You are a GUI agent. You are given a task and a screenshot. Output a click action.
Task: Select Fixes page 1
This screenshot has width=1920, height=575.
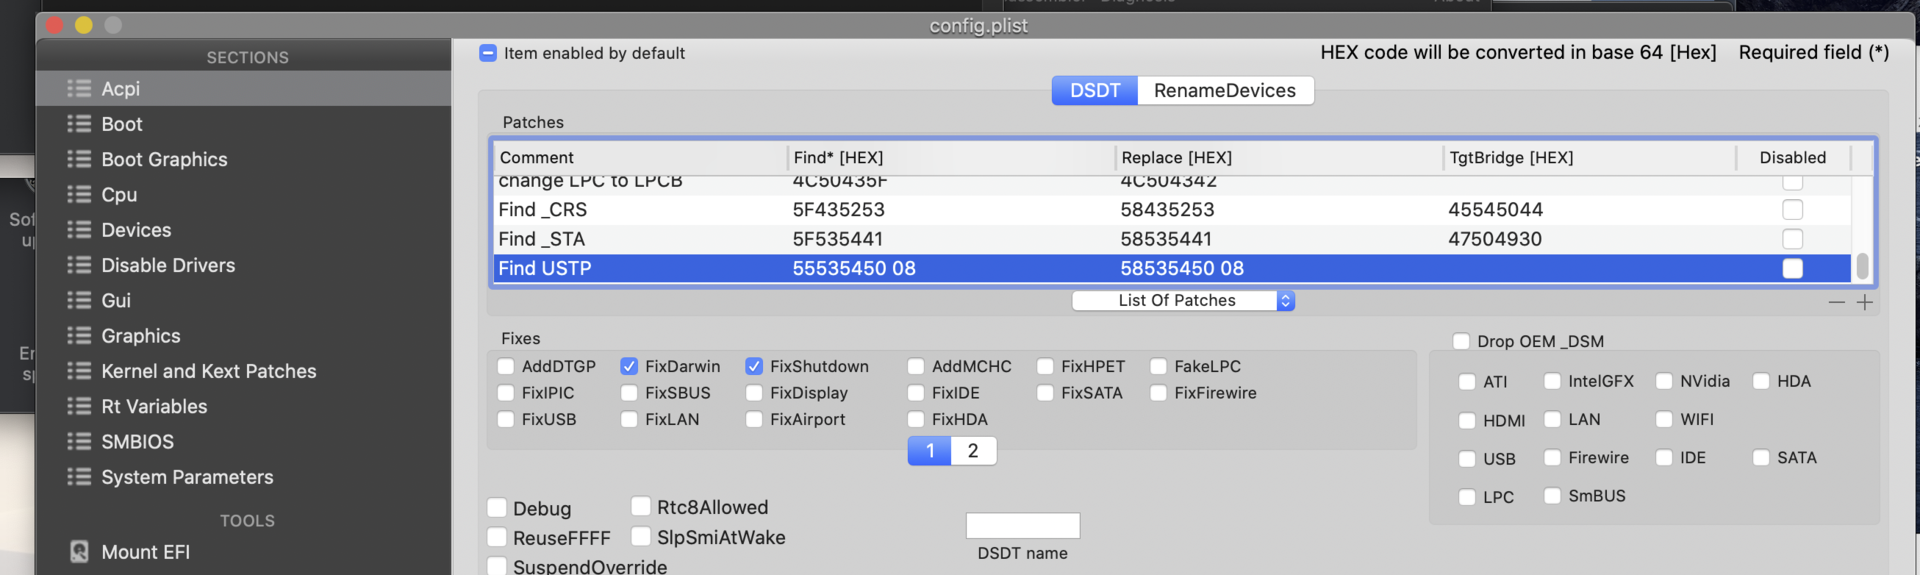[x=929, y=451]
